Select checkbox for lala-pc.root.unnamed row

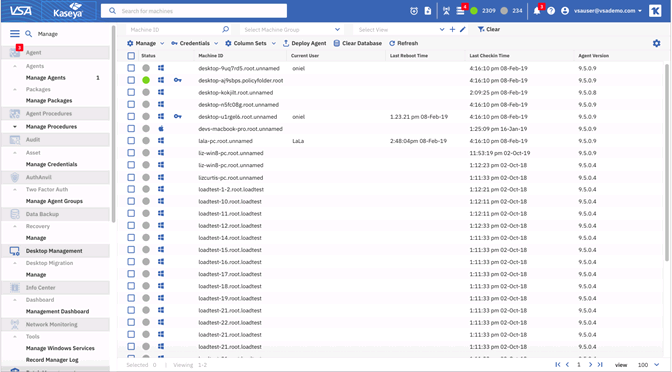pos(131,141)
